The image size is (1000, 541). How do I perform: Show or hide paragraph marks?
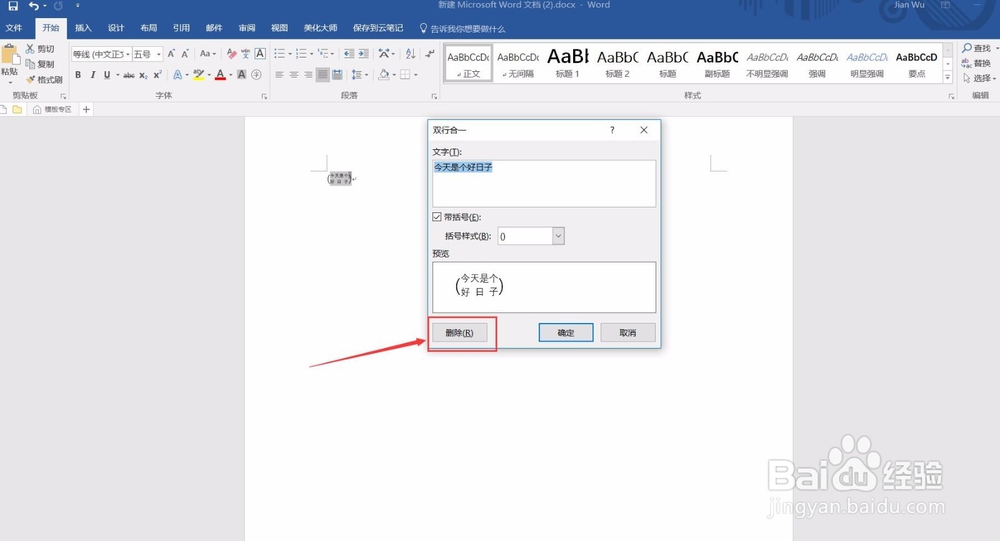coord(430,54)
